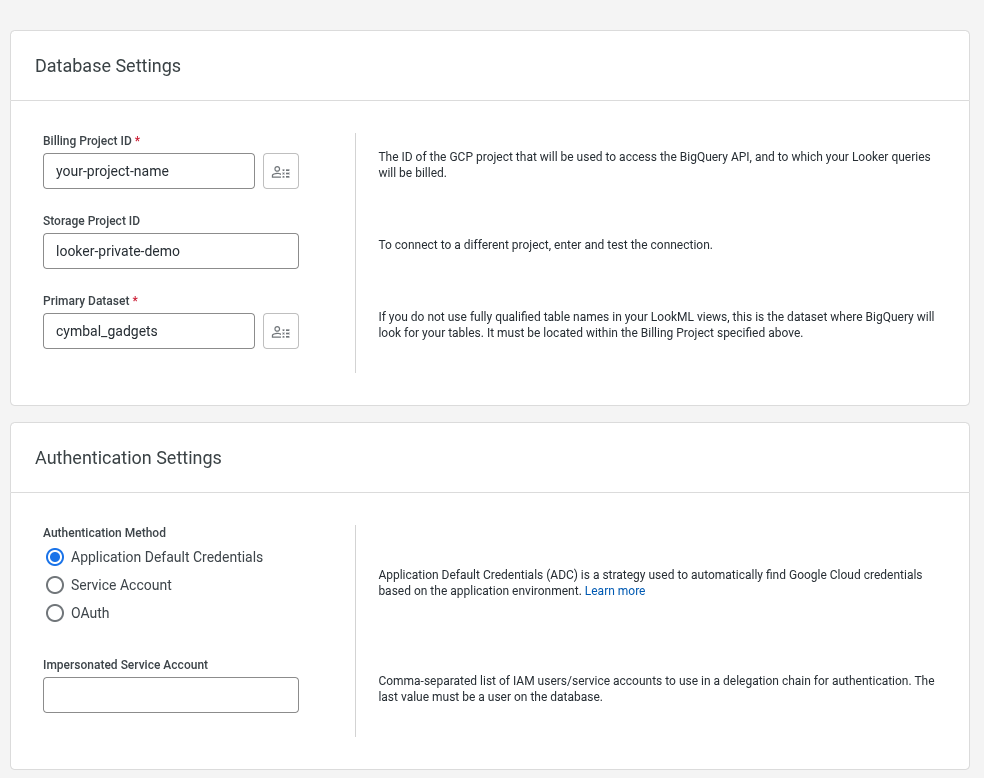Click the Primary Dataset field label
This screenshot has width=984, height=778.
coord(86,300)
